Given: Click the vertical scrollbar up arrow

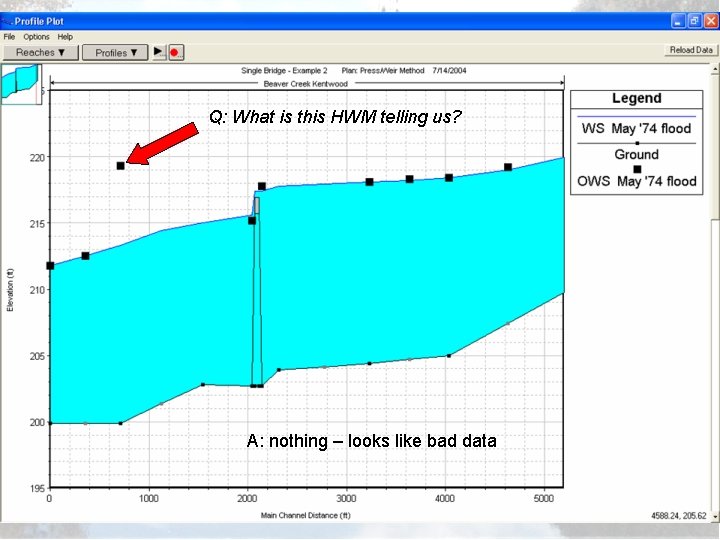Looking at the screenshot, I should point(715,69).
